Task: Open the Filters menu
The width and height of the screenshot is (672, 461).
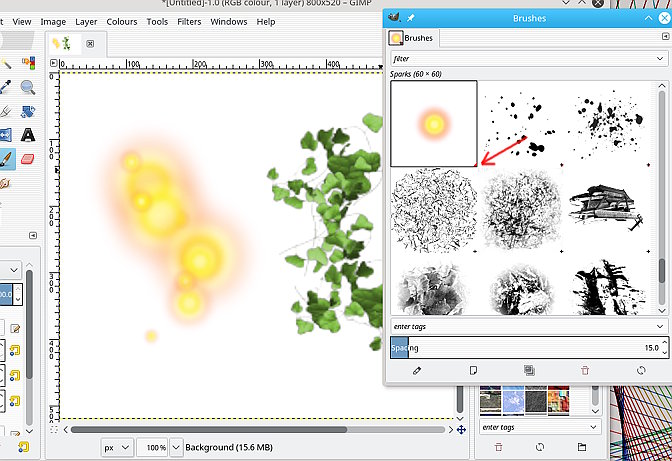Action: (x=189, y=21)
